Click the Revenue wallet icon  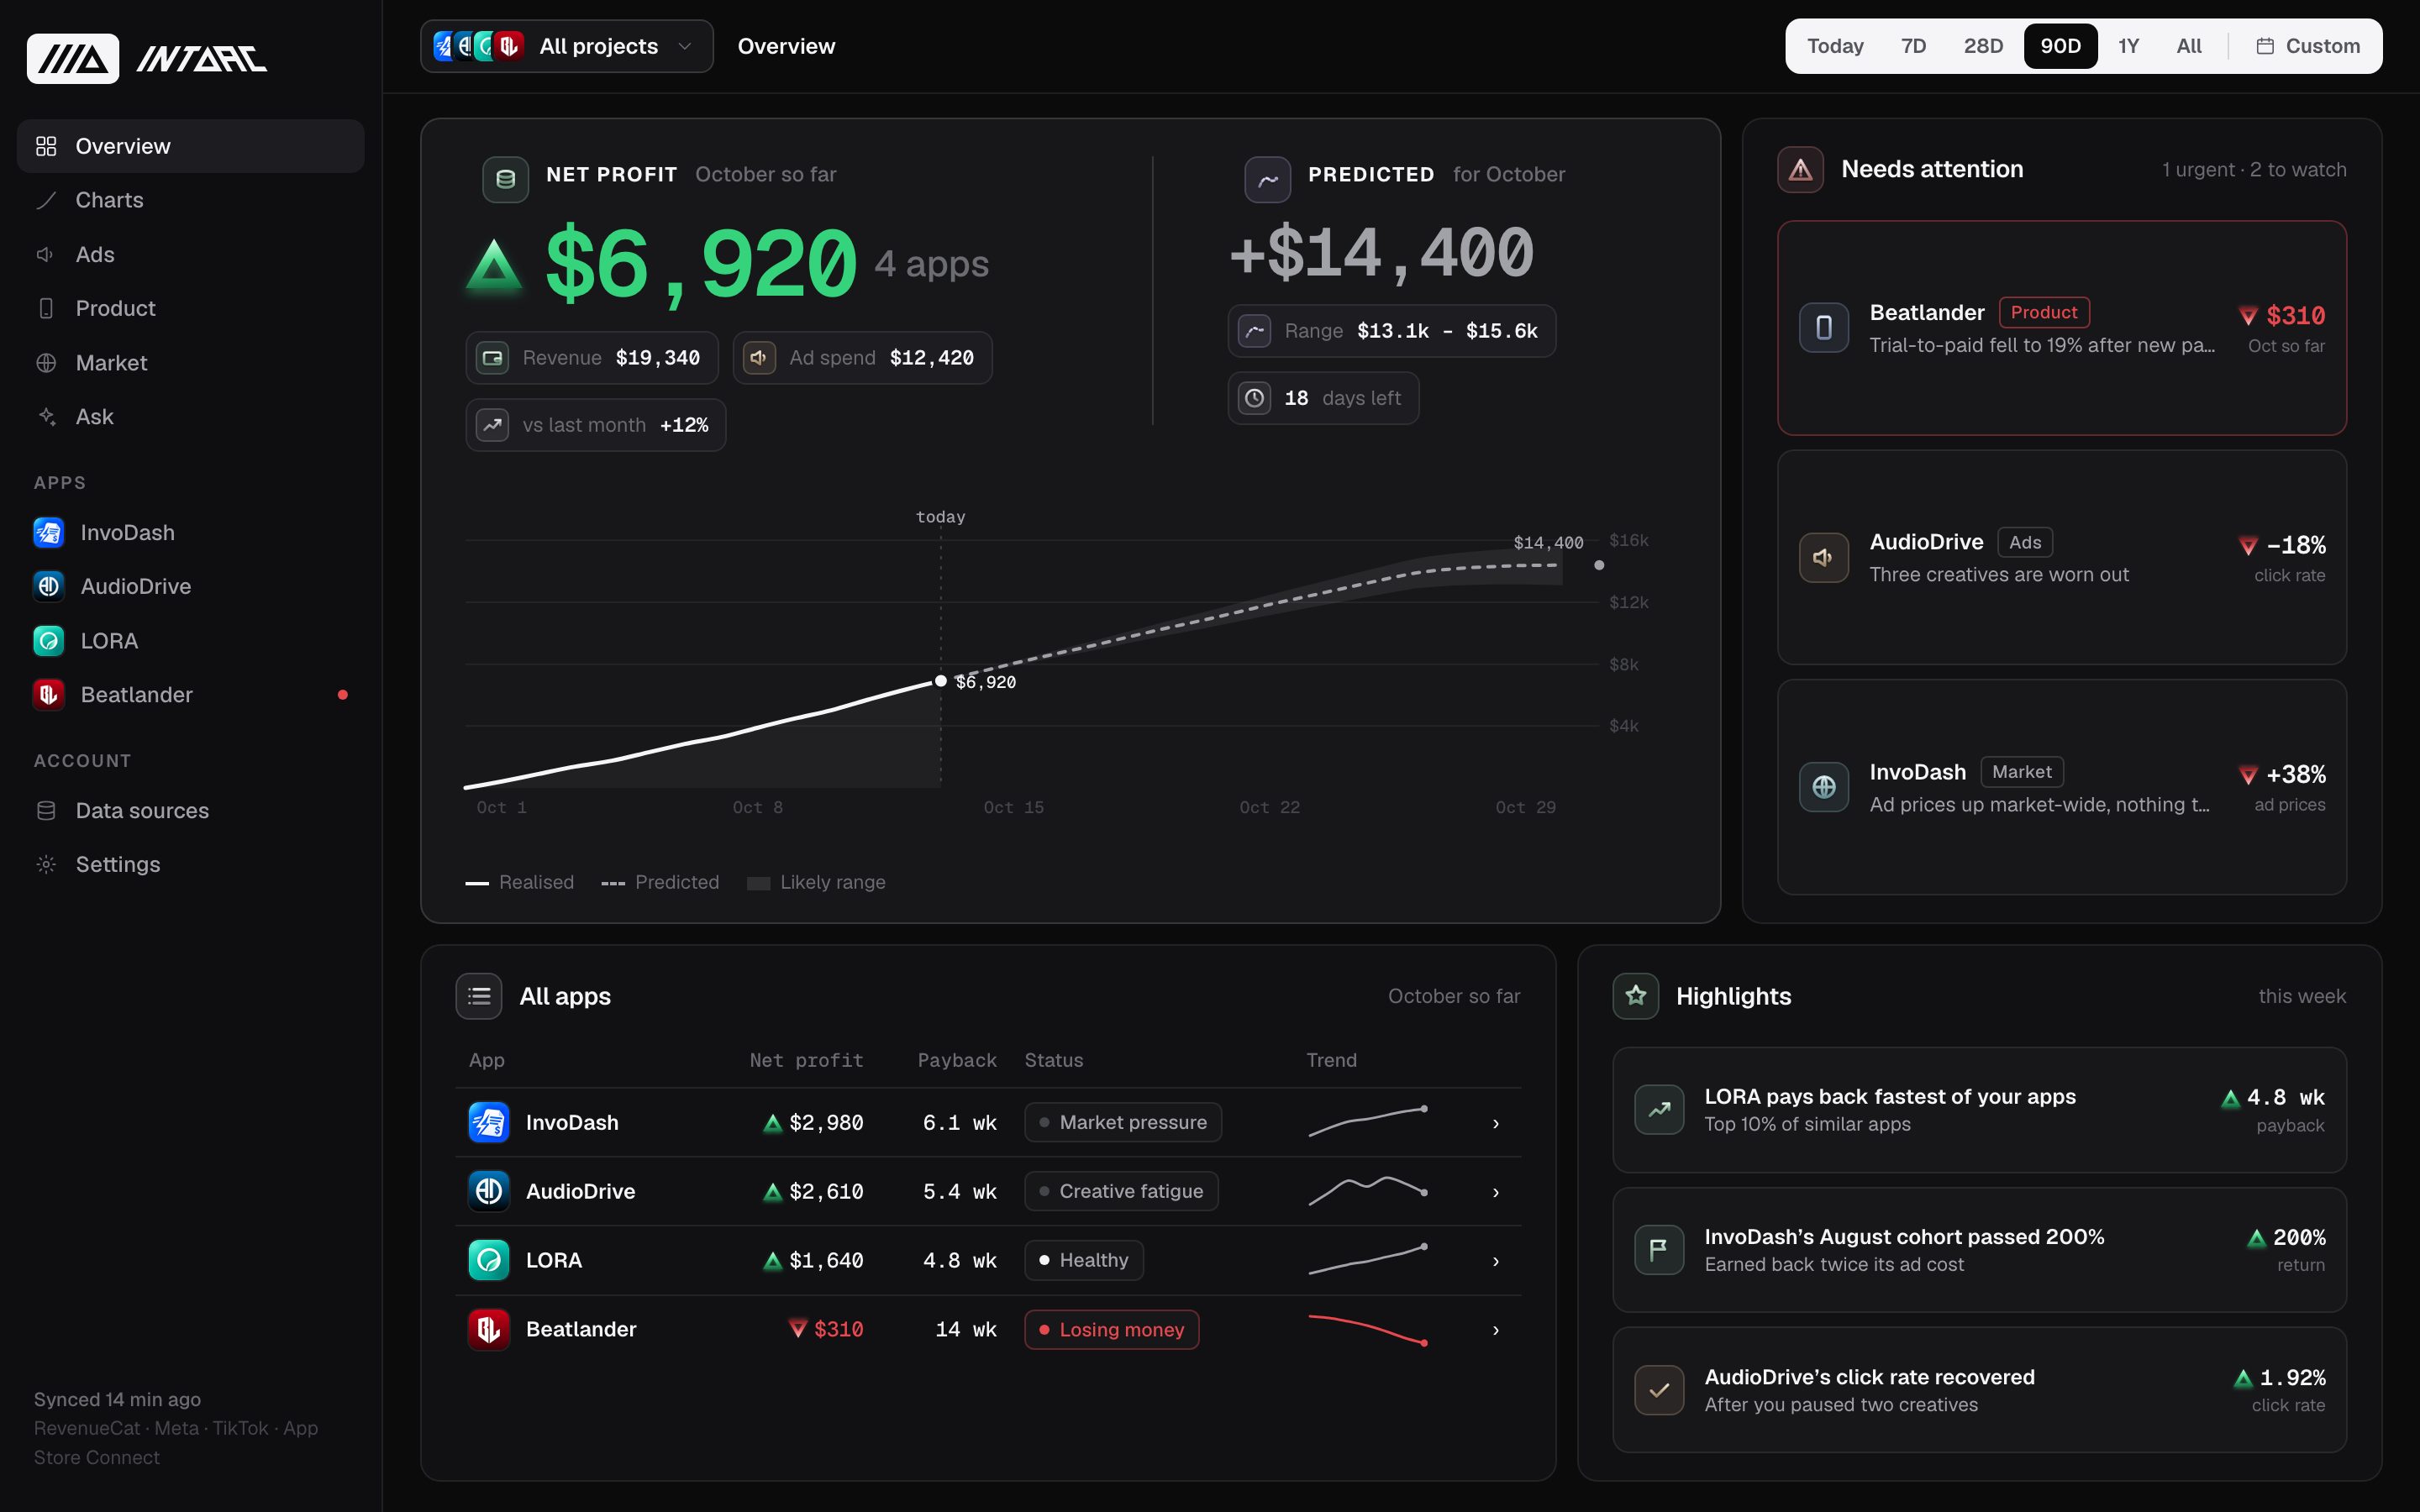pyautogui.click(x=492, y=358)
